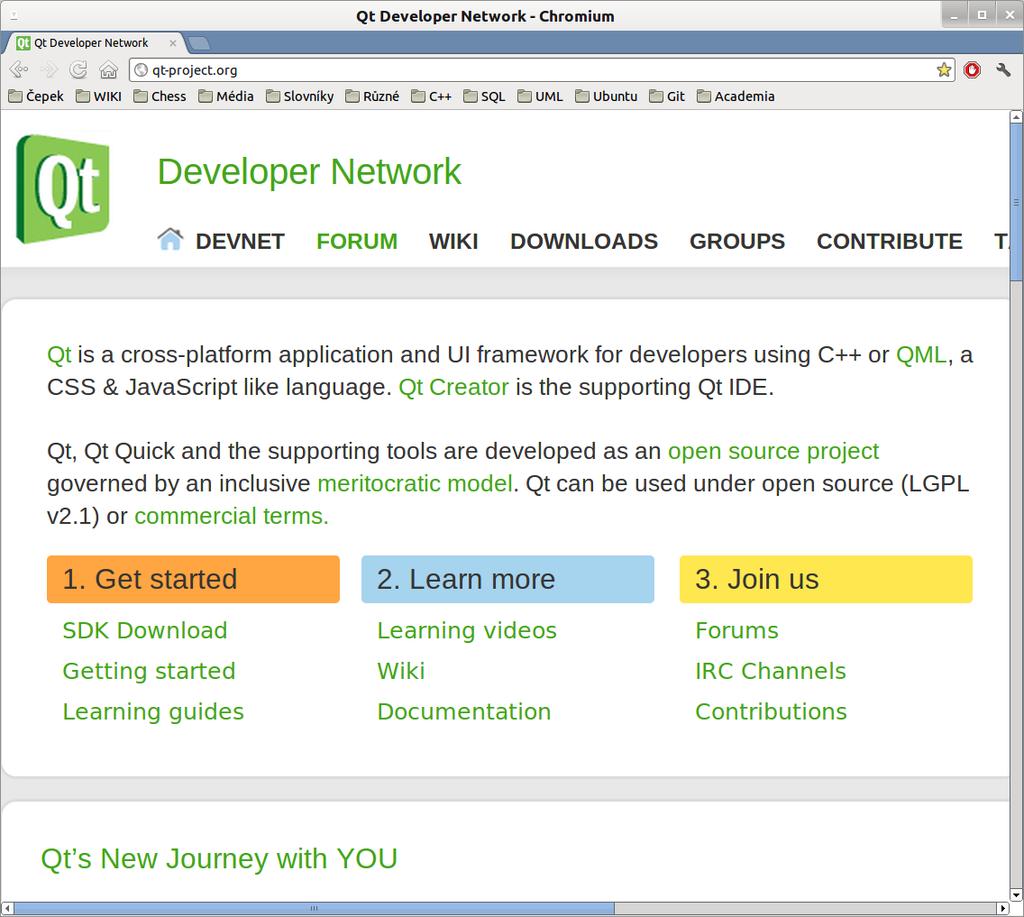Viewport: 1024px width, 917px height.
Task: Click the 1. Get started box
Action: click(193, 579)
